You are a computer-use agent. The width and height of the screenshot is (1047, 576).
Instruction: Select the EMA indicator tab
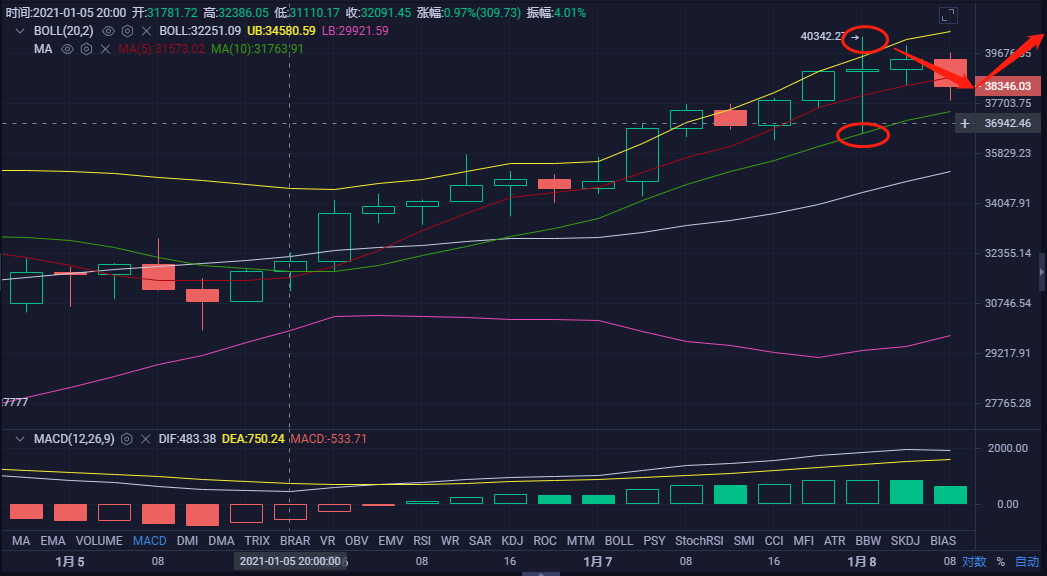(x=53, y=541)
